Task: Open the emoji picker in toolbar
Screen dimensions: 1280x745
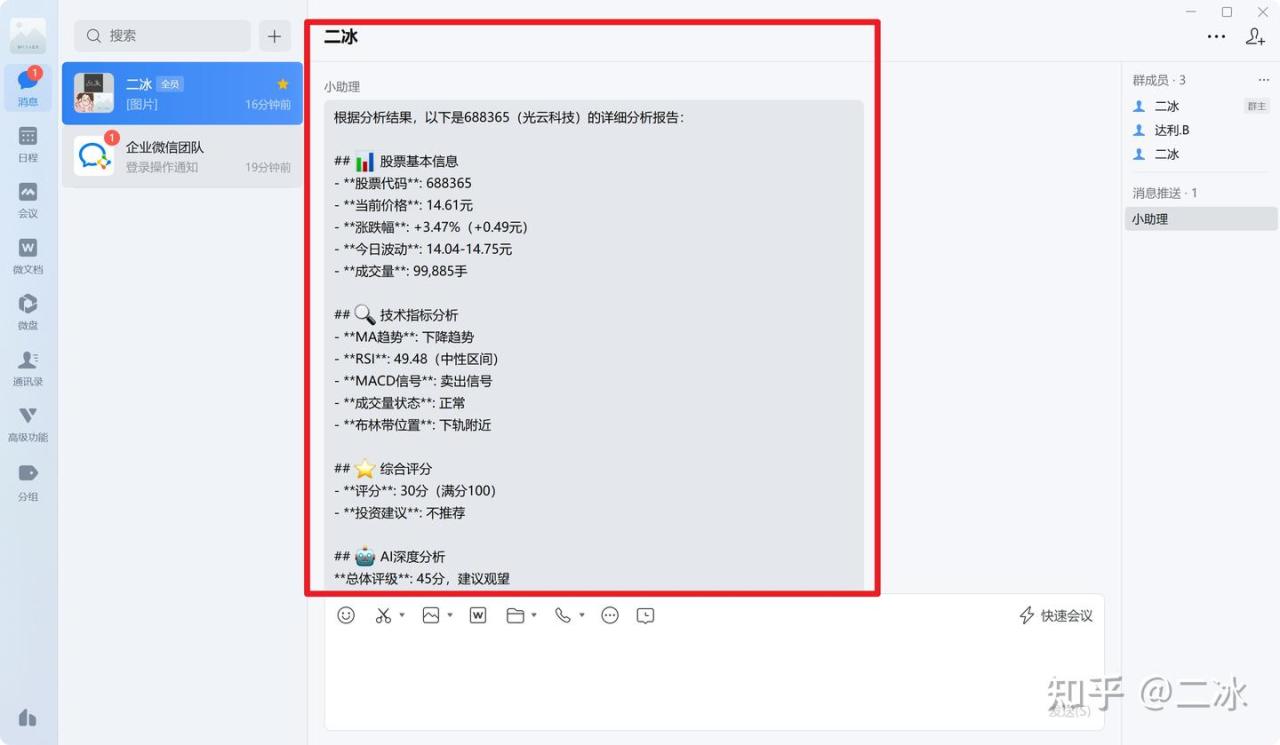Action: pos(346,615)
